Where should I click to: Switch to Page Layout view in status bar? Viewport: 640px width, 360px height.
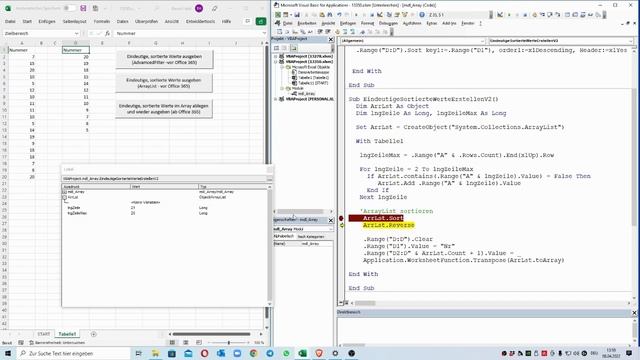[186, 342]
